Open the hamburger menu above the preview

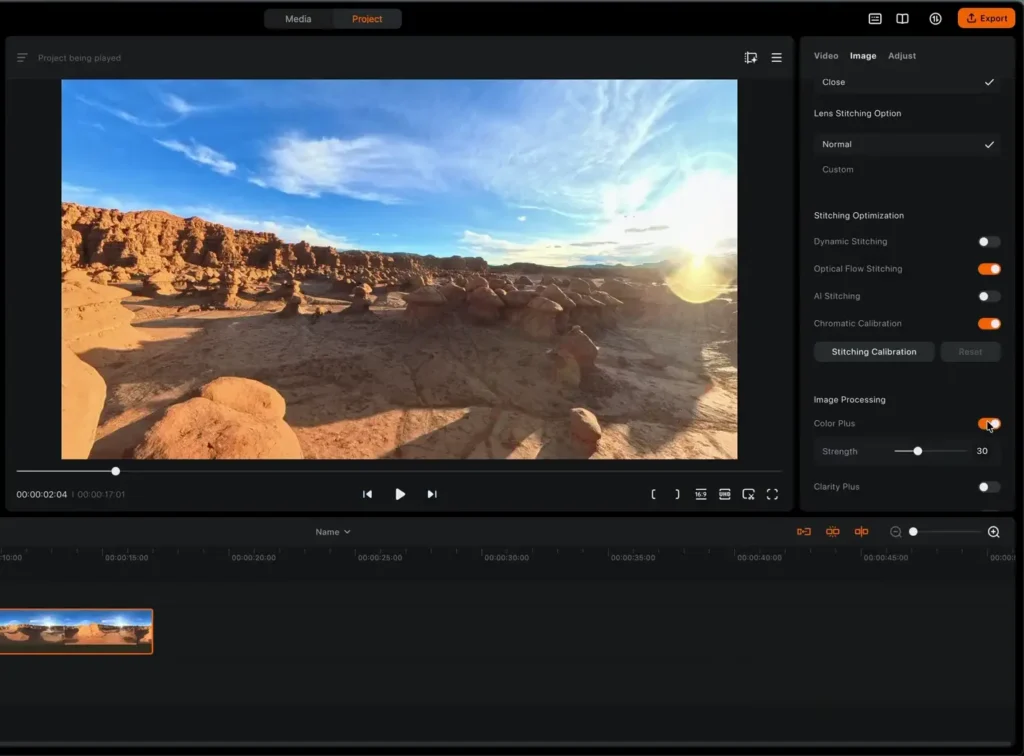776,58
